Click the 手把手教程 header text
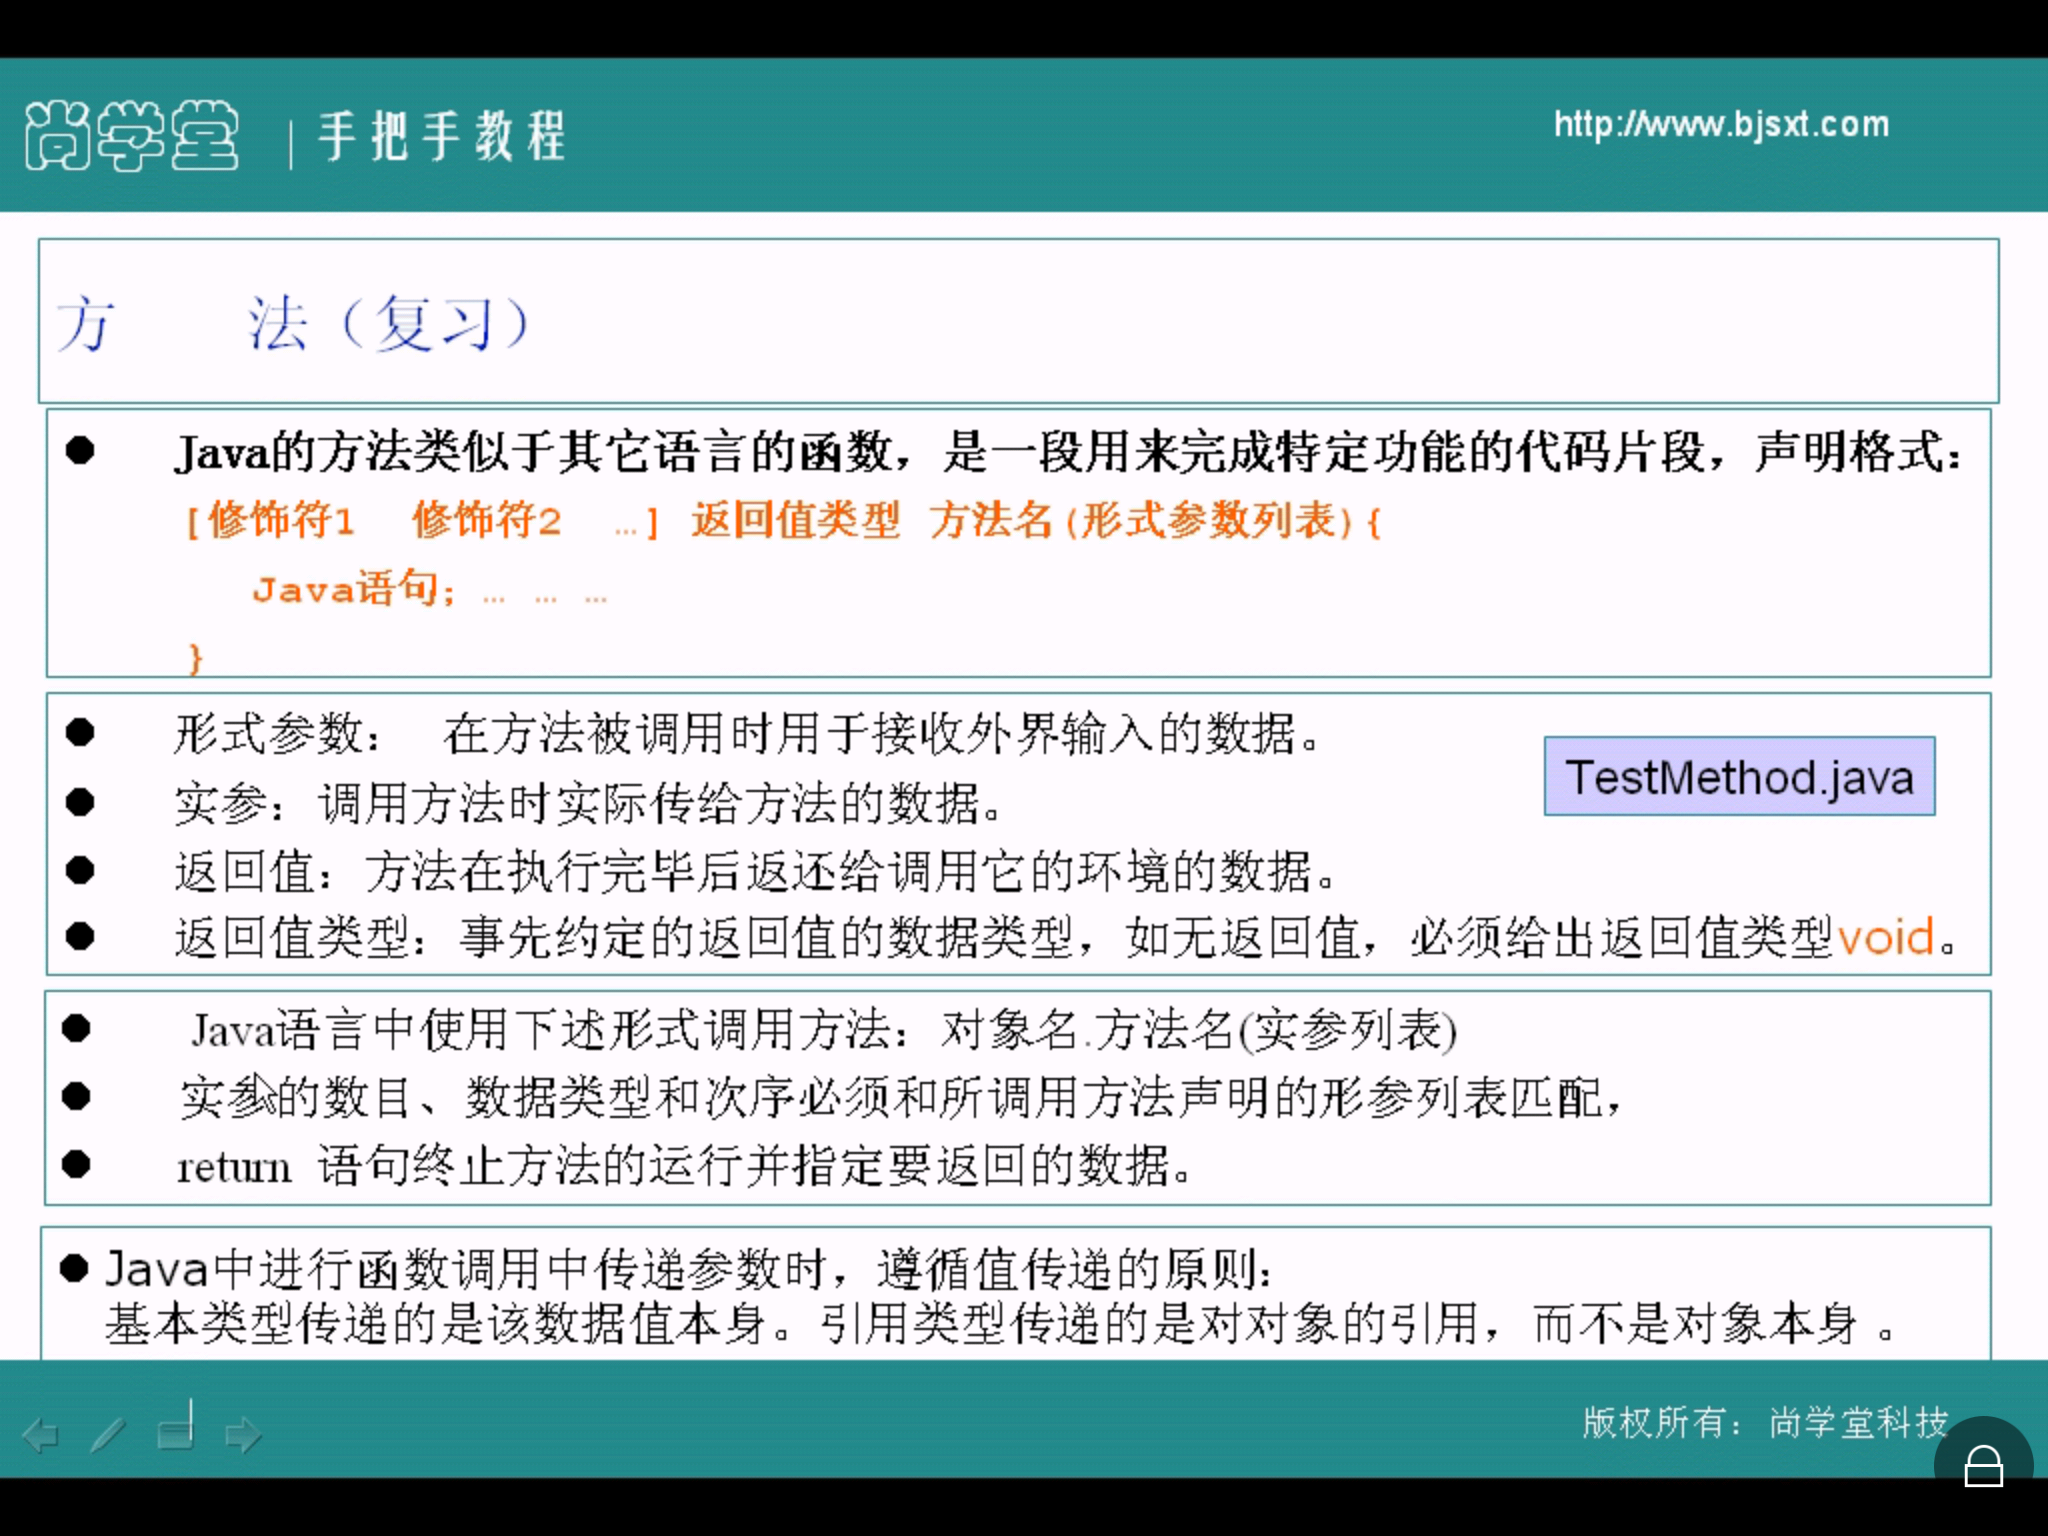Image resolution: width=2048 pixels, height=1536 pixels. [x=442, y=136]
